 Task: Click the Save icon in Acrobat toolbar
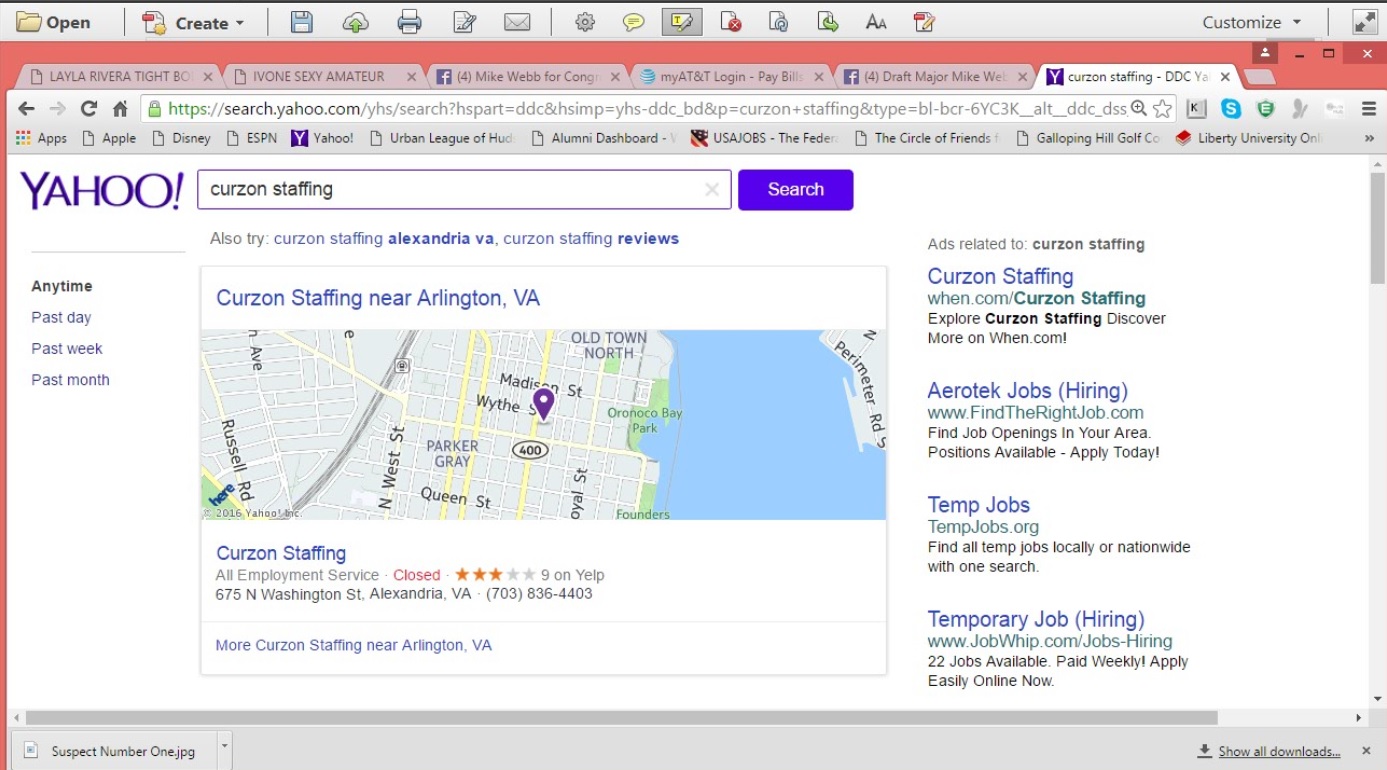[x=301, y=22]
